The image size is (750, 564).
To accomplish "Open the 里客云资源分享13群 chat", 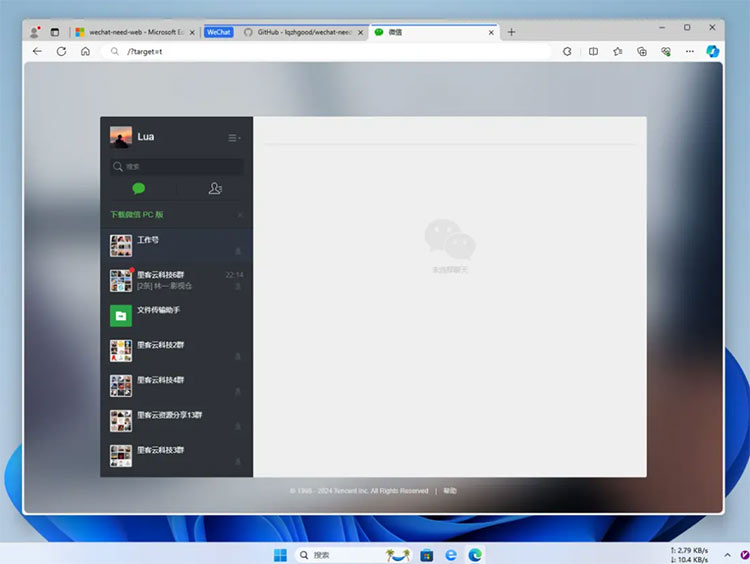I will click(176, 420).
